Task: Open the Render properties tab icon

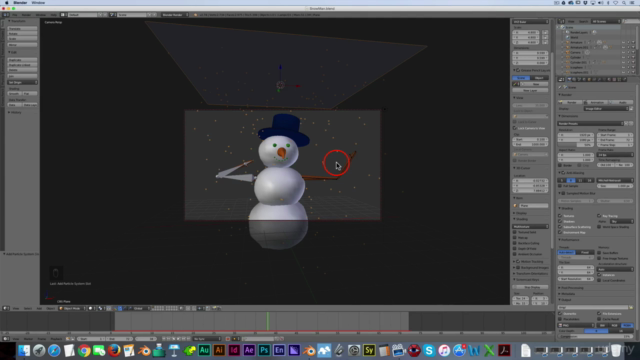Action: (x=569, y=80)
